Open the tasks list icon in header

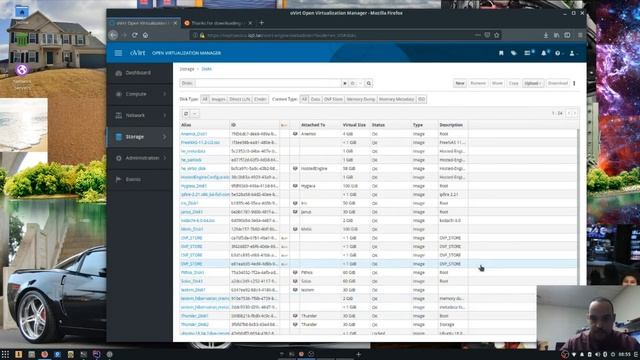point(528,53)
